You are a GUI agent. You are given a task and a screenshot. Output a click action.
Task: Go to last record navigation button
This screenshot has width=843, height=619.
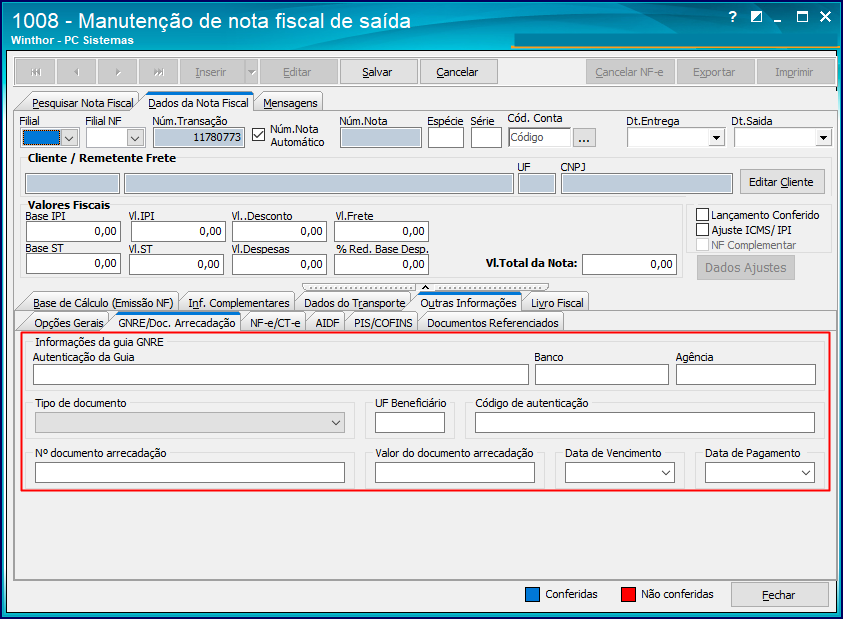click(159, 72)
